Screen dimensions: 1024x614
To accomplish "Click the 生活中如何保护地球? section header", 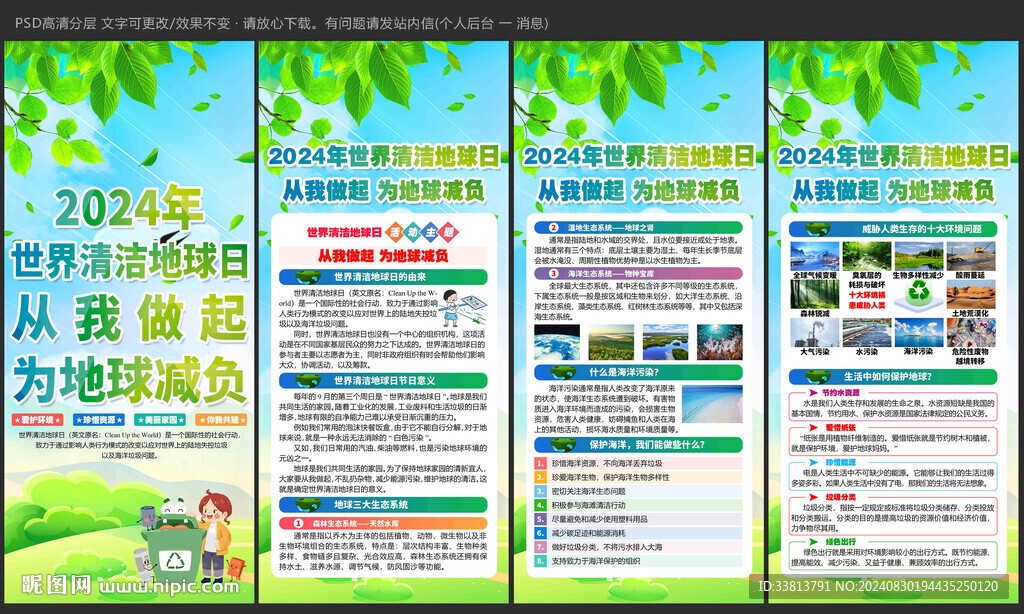I will (x=893, y=377).
